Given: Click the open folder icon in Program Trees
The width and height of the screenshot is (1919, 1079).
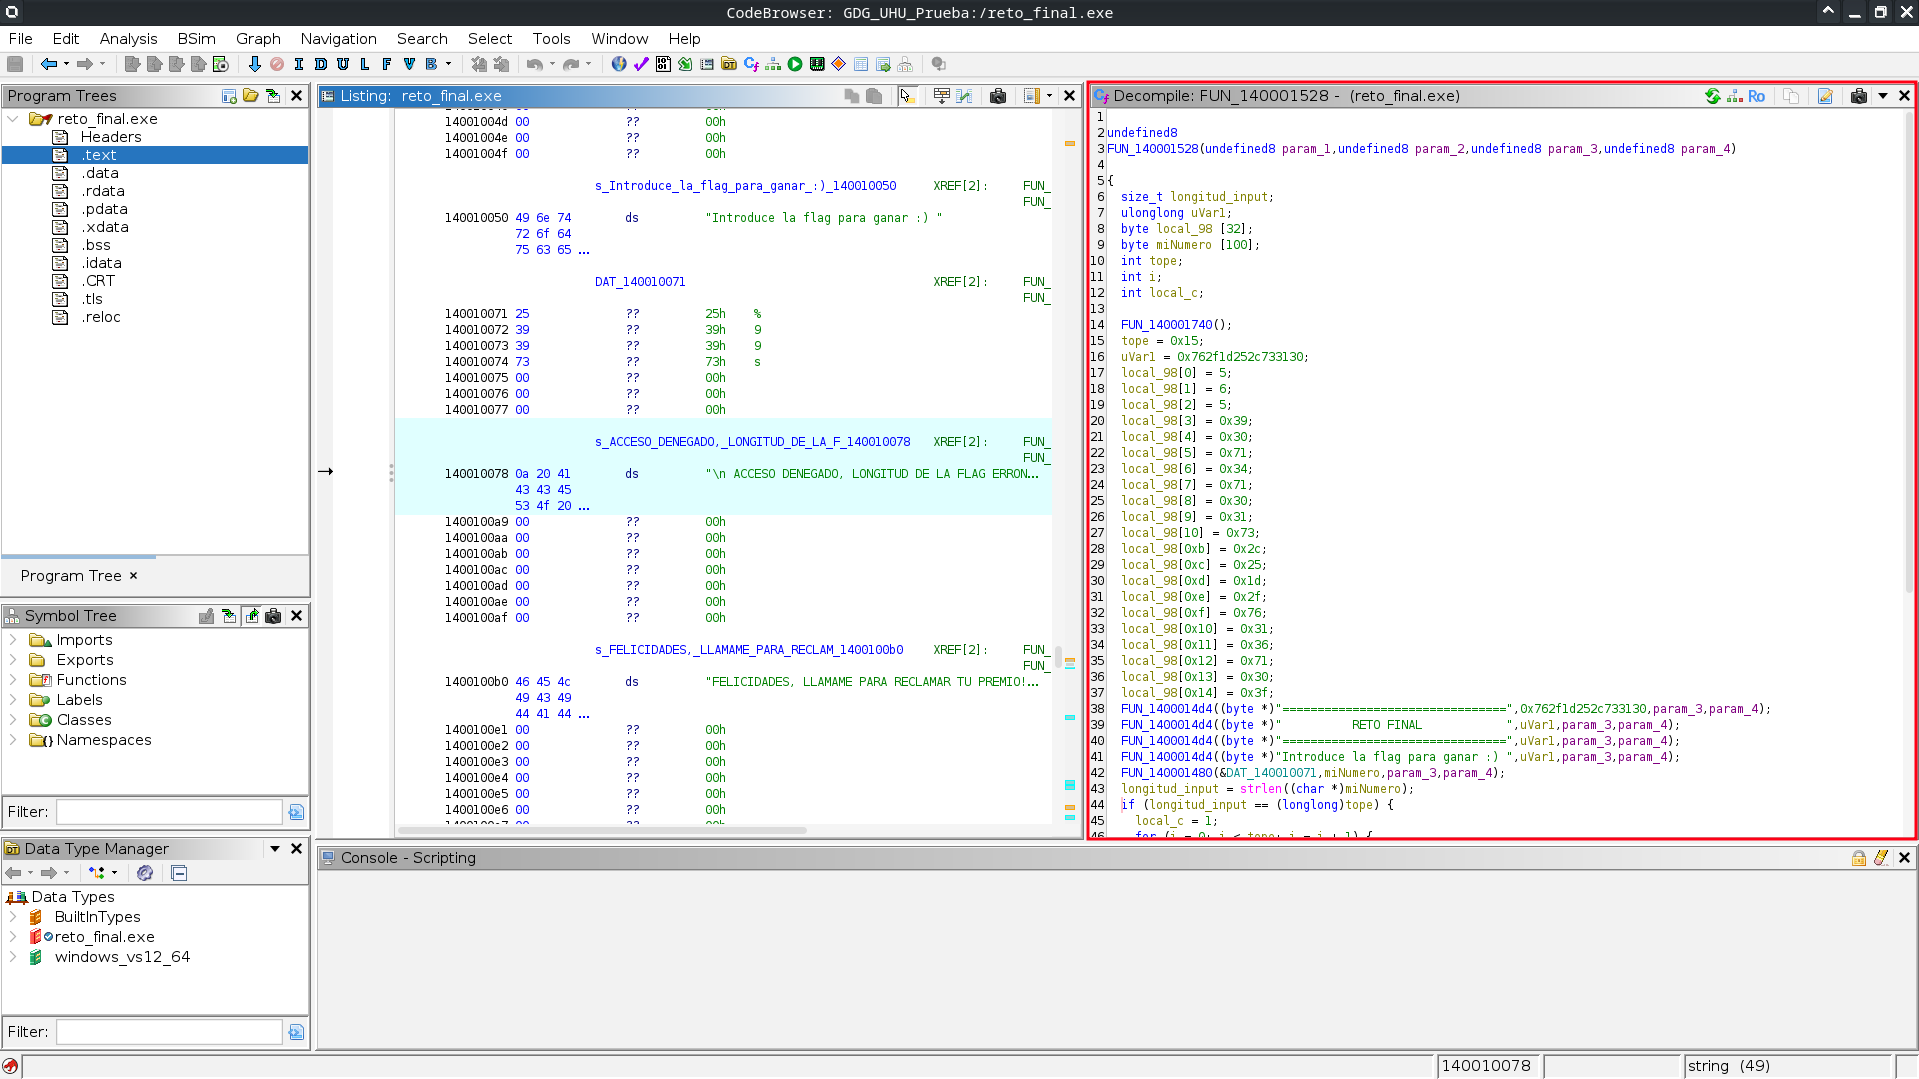Looking at the screenshot, I should (x=251, y=96).
